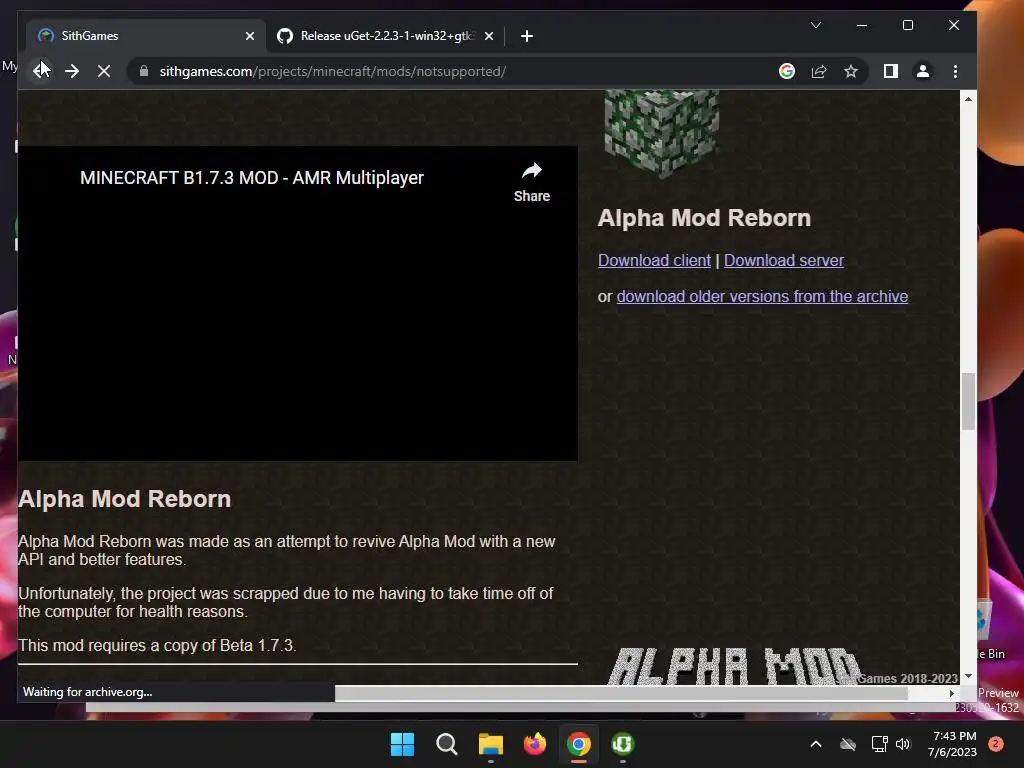Open the Chrome profile menu
The height and width of the screenshot is (768, 1024).
(x=923, y=71)
